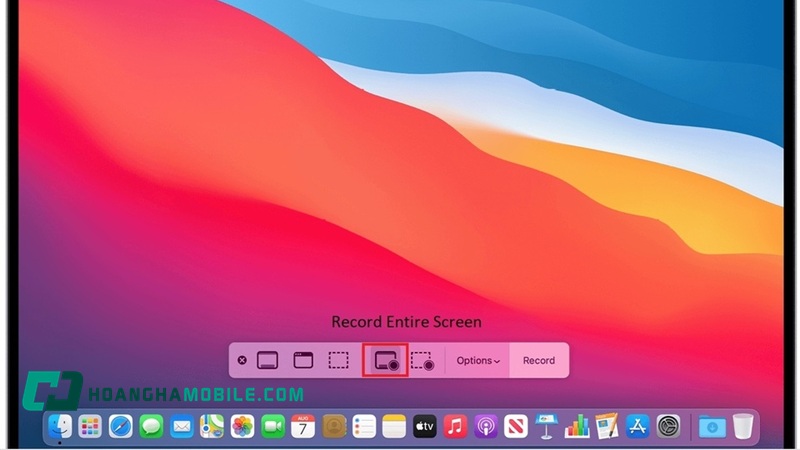This screenshot has width=800, height=450.
Task: Open the Options dropdown menu
Action: (x=478, y=360)
